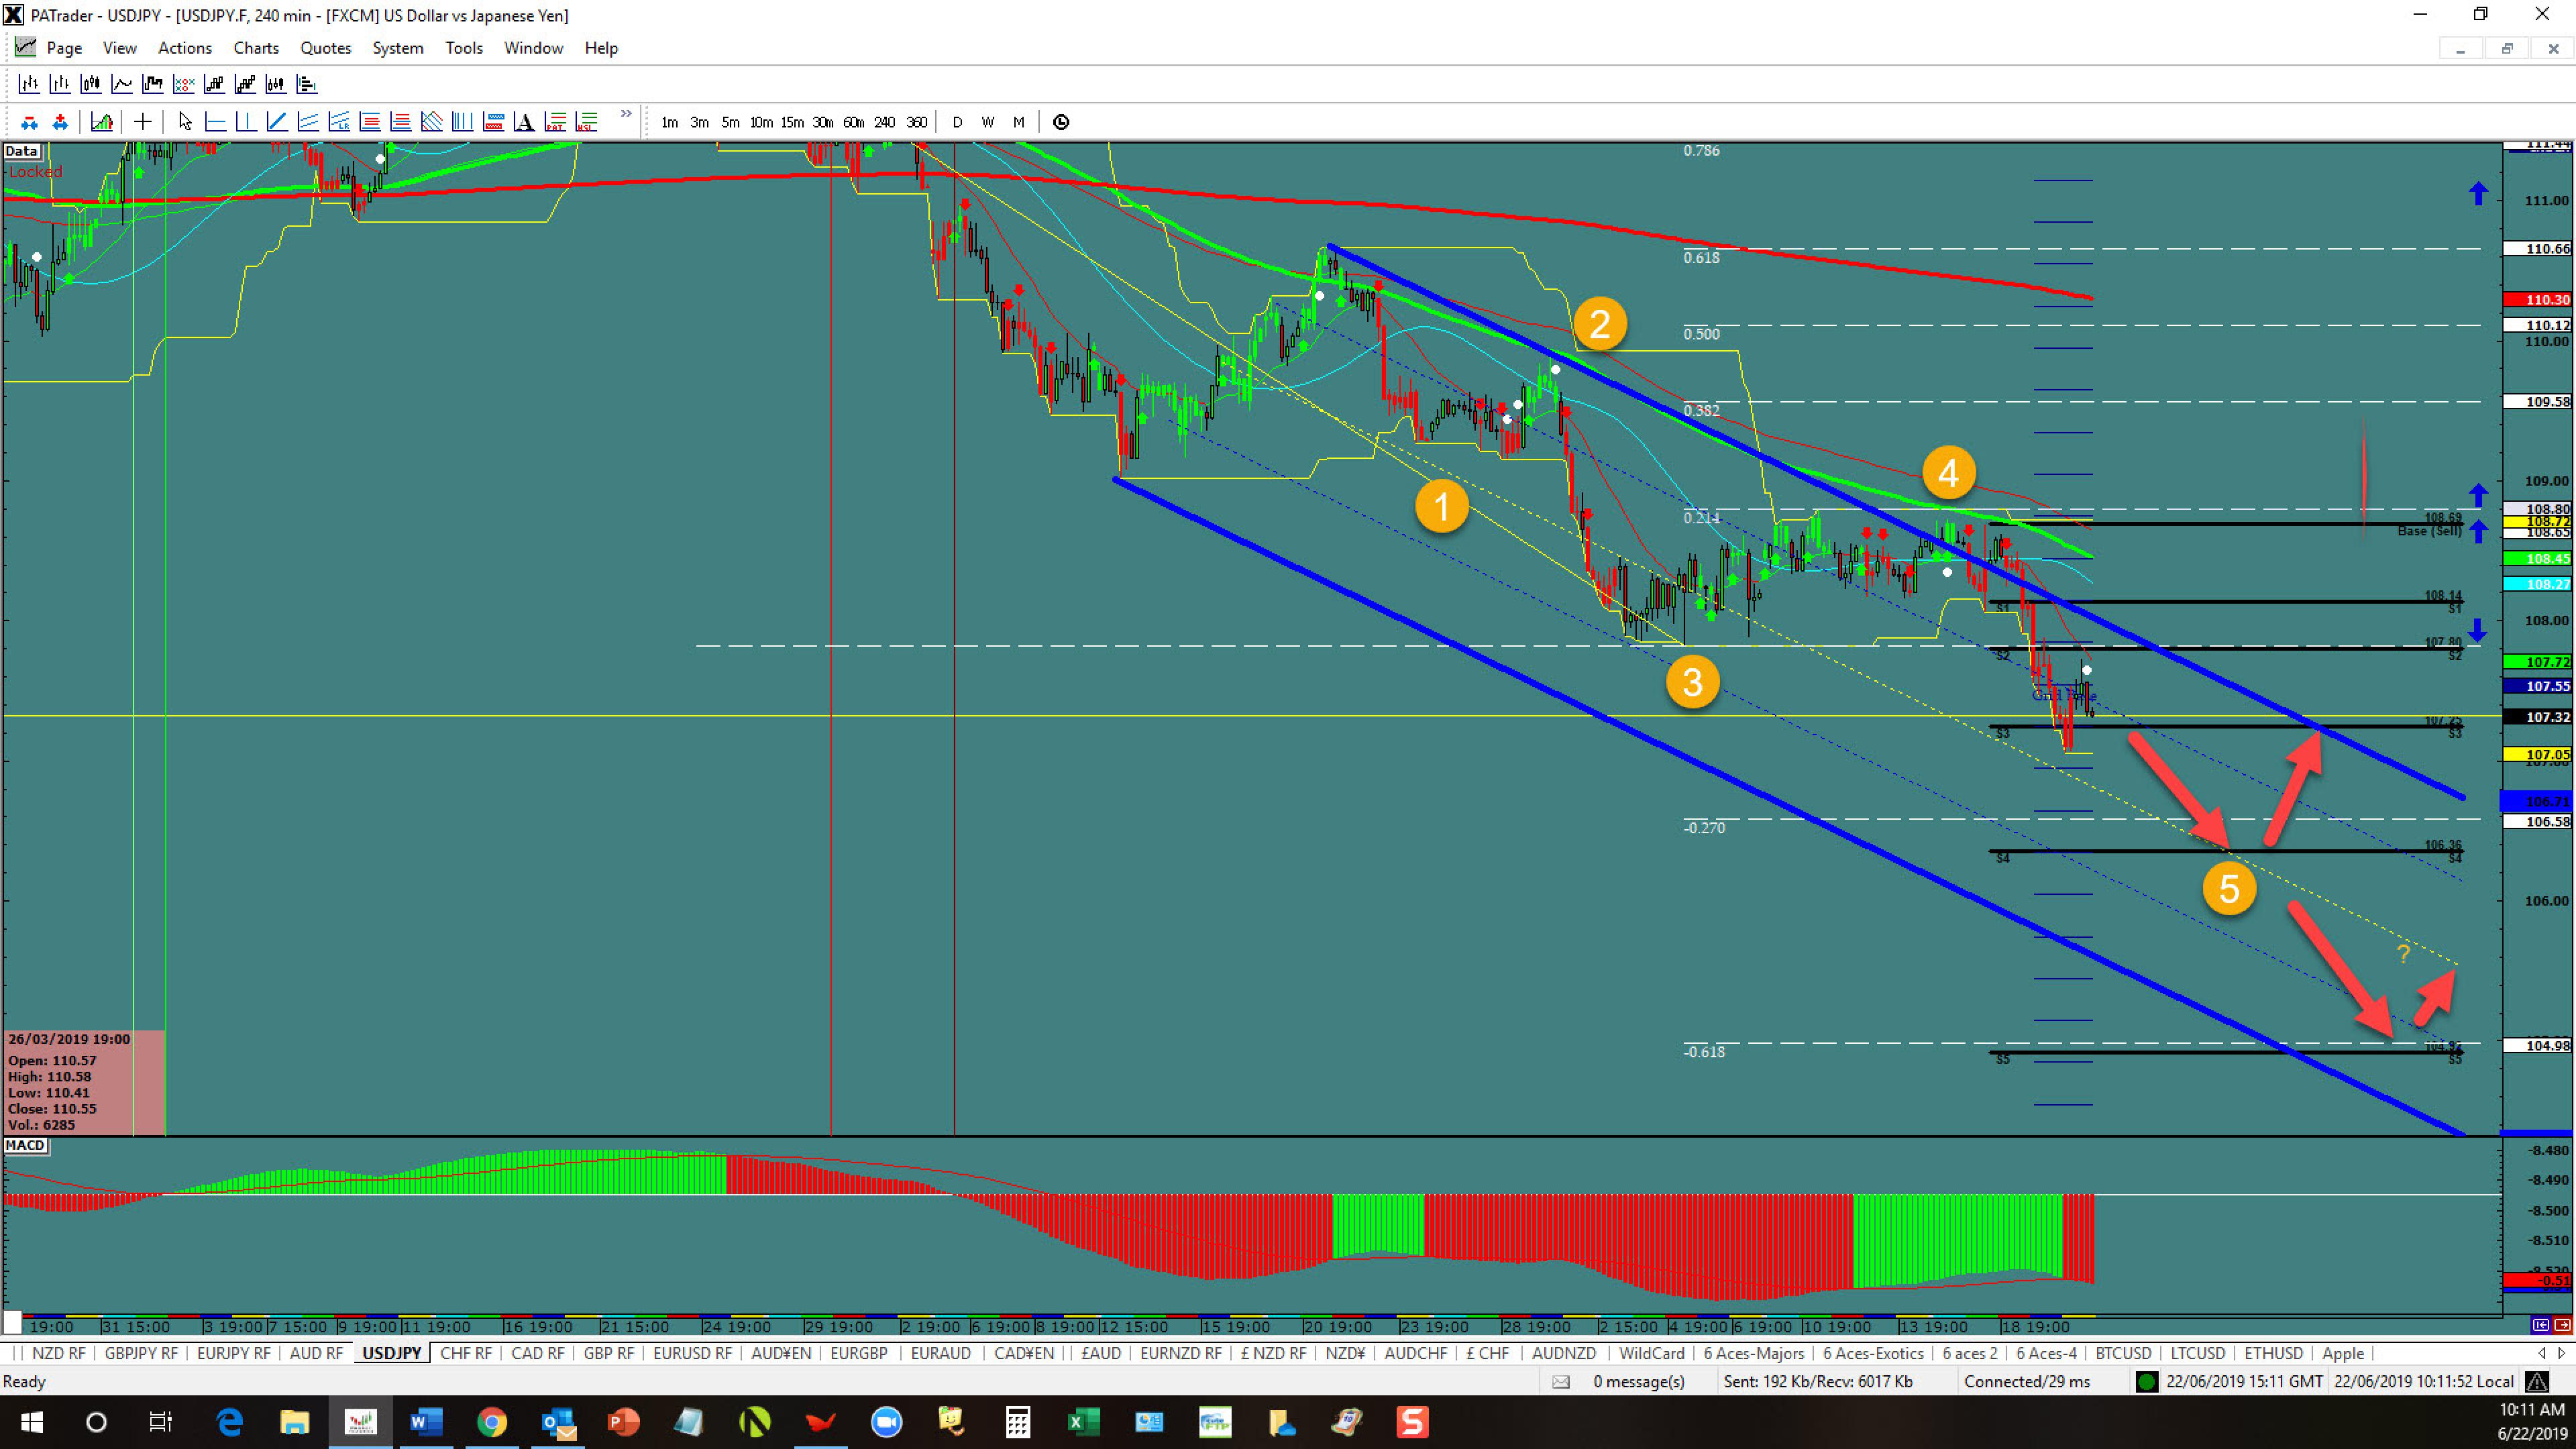Set timeframe to 240 minutes
The width and height of the screenshot is (2576, 1449).
(x=884, y=122)
